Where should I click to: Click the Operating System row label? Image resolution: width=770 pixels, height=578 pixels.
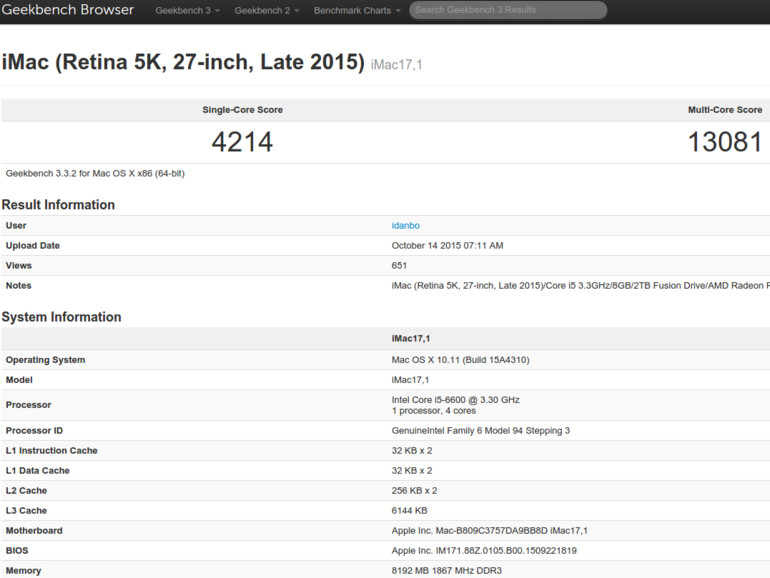pyautogui.click(x=45, y=360)
